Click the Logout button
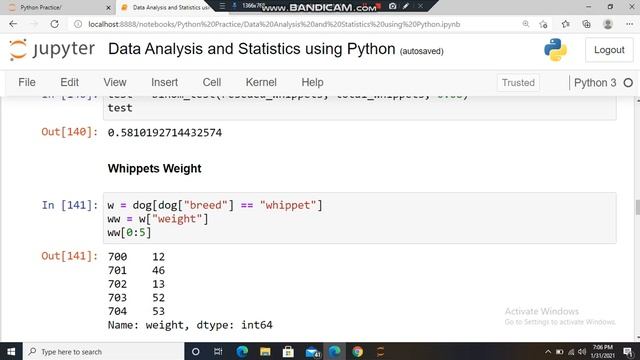This screenshot has width=640, height=360. (x=609, y=50)
